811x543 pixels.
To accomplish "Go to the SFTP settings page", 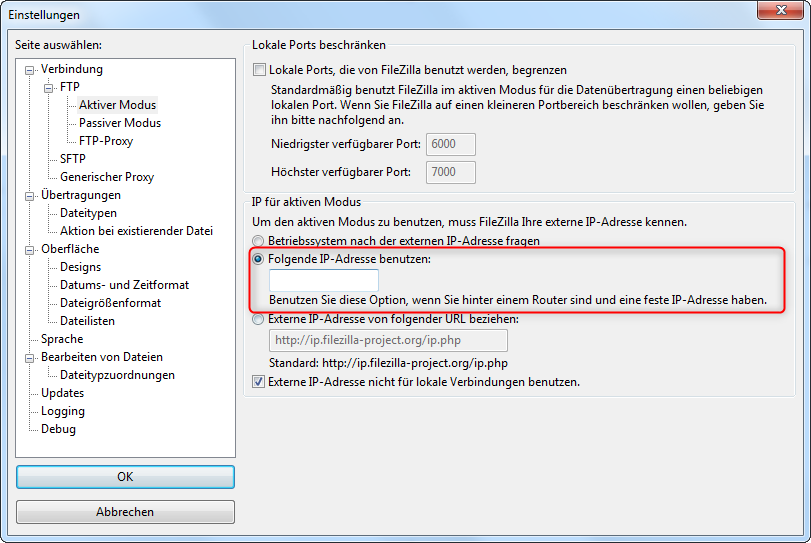I will click(73, 159).
